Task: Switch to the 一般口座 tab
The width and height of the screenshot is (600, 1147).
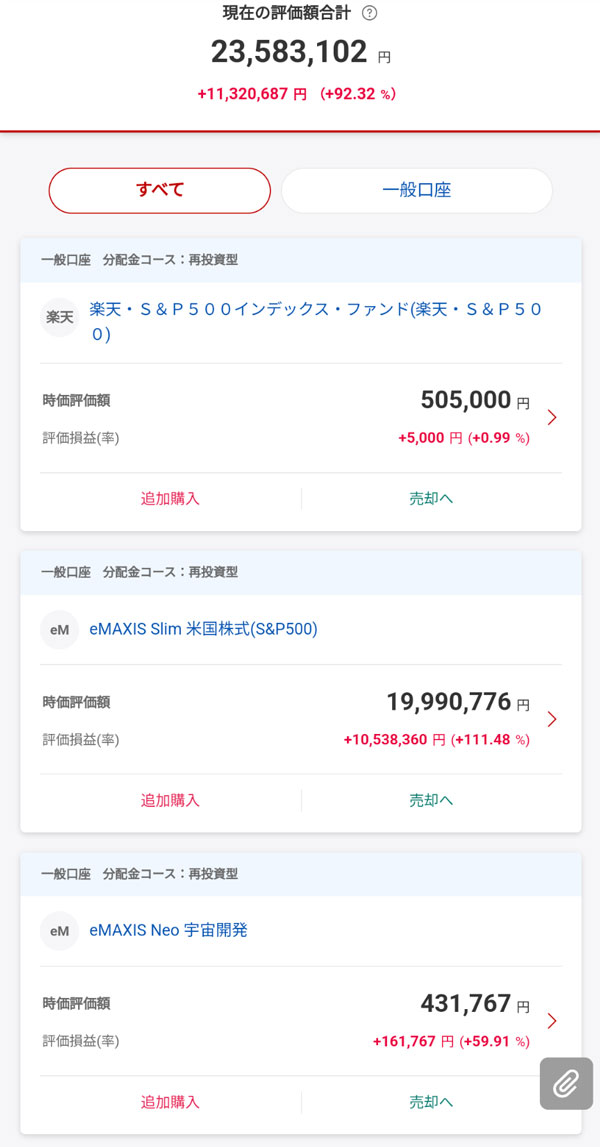Action: (416, 190)
